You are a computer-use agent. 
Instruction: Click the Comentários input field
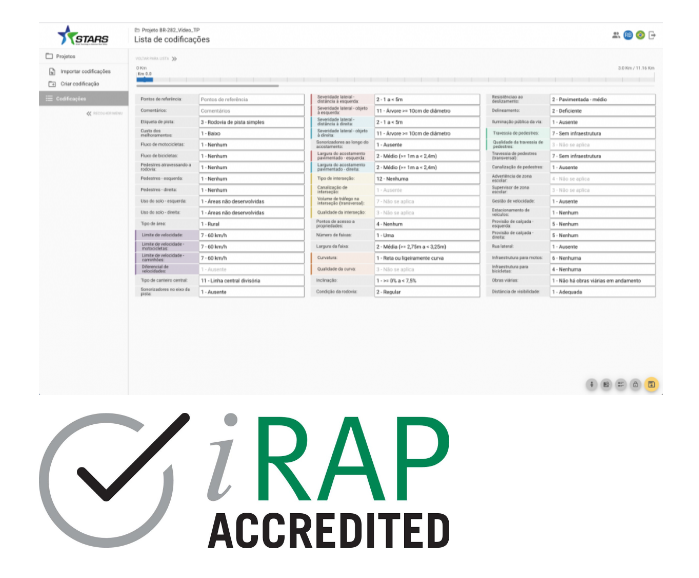tap(251, 111)
